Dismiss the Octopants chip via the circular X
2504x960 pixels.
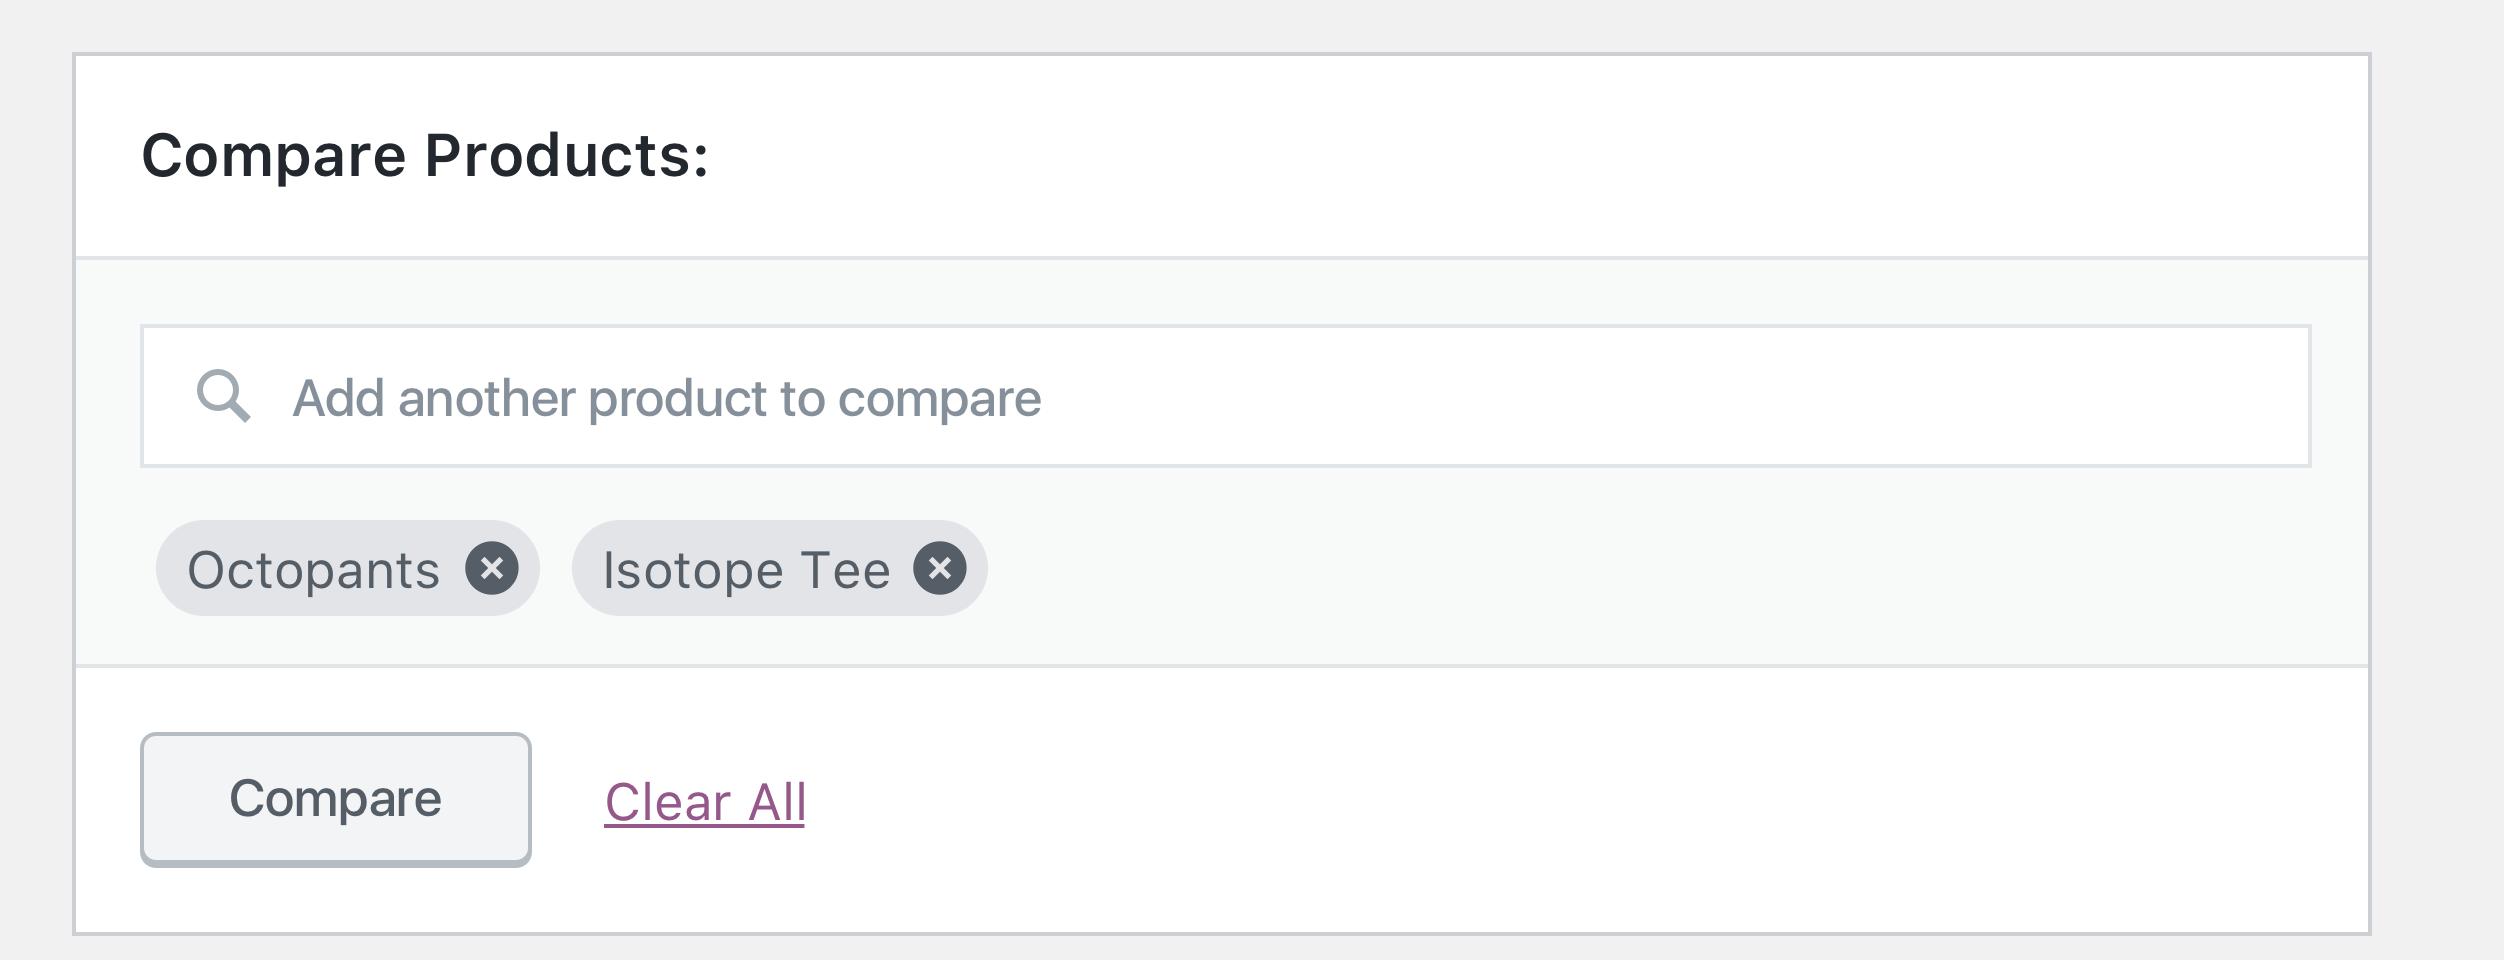coord(492,568)
